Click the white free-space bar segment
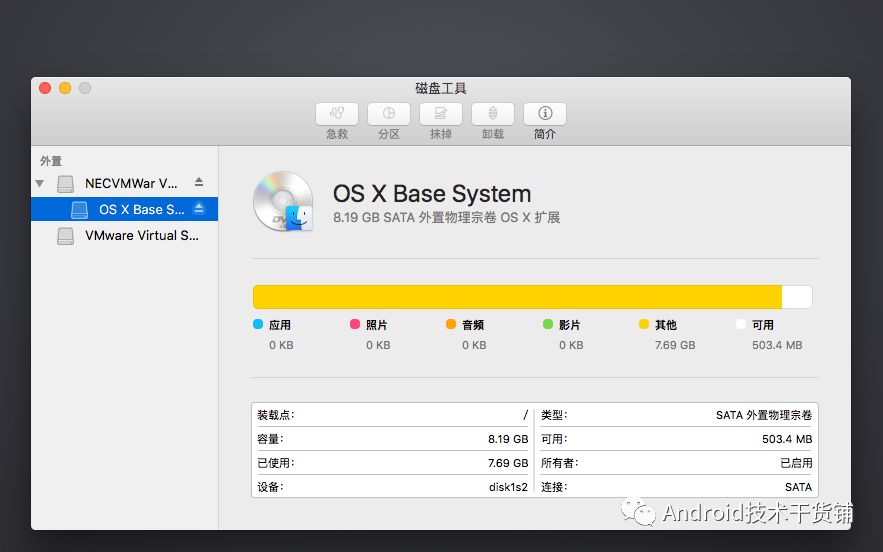 coord(797,297)
